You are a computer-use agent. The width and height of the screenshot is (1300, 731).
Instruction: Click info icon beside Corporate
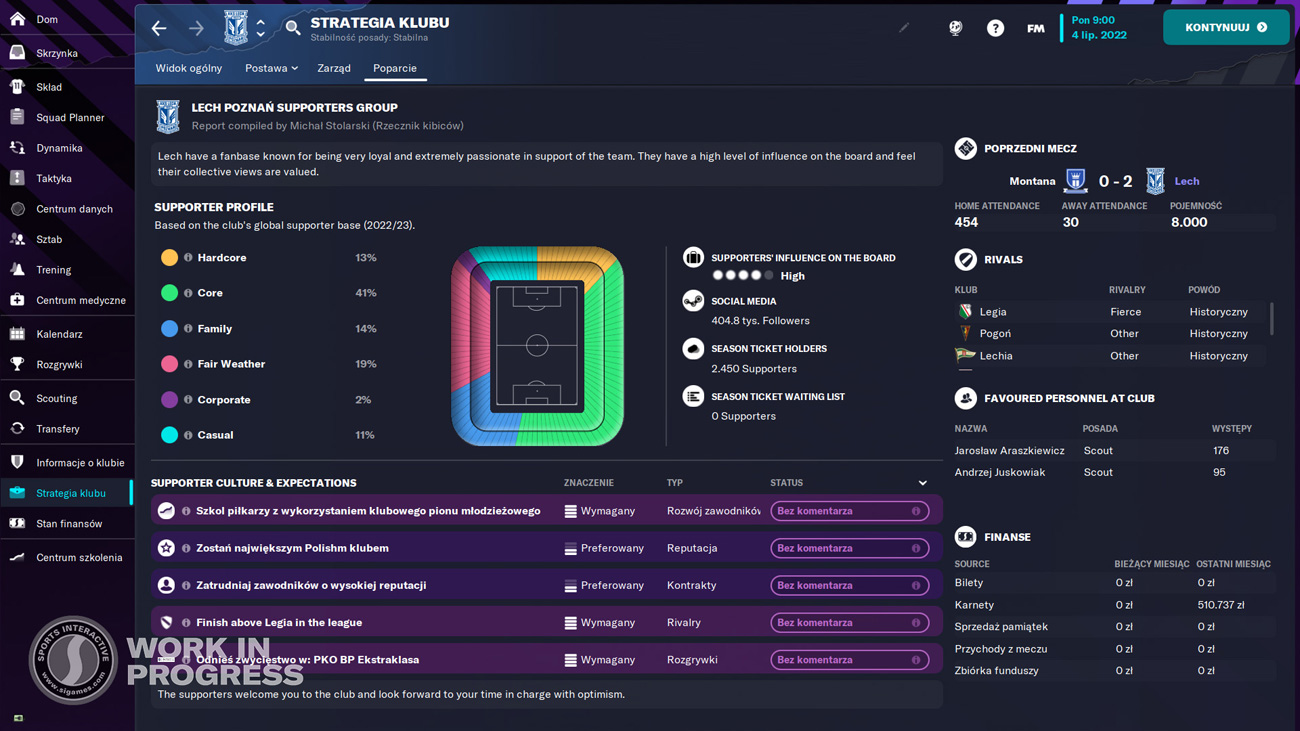188,400
